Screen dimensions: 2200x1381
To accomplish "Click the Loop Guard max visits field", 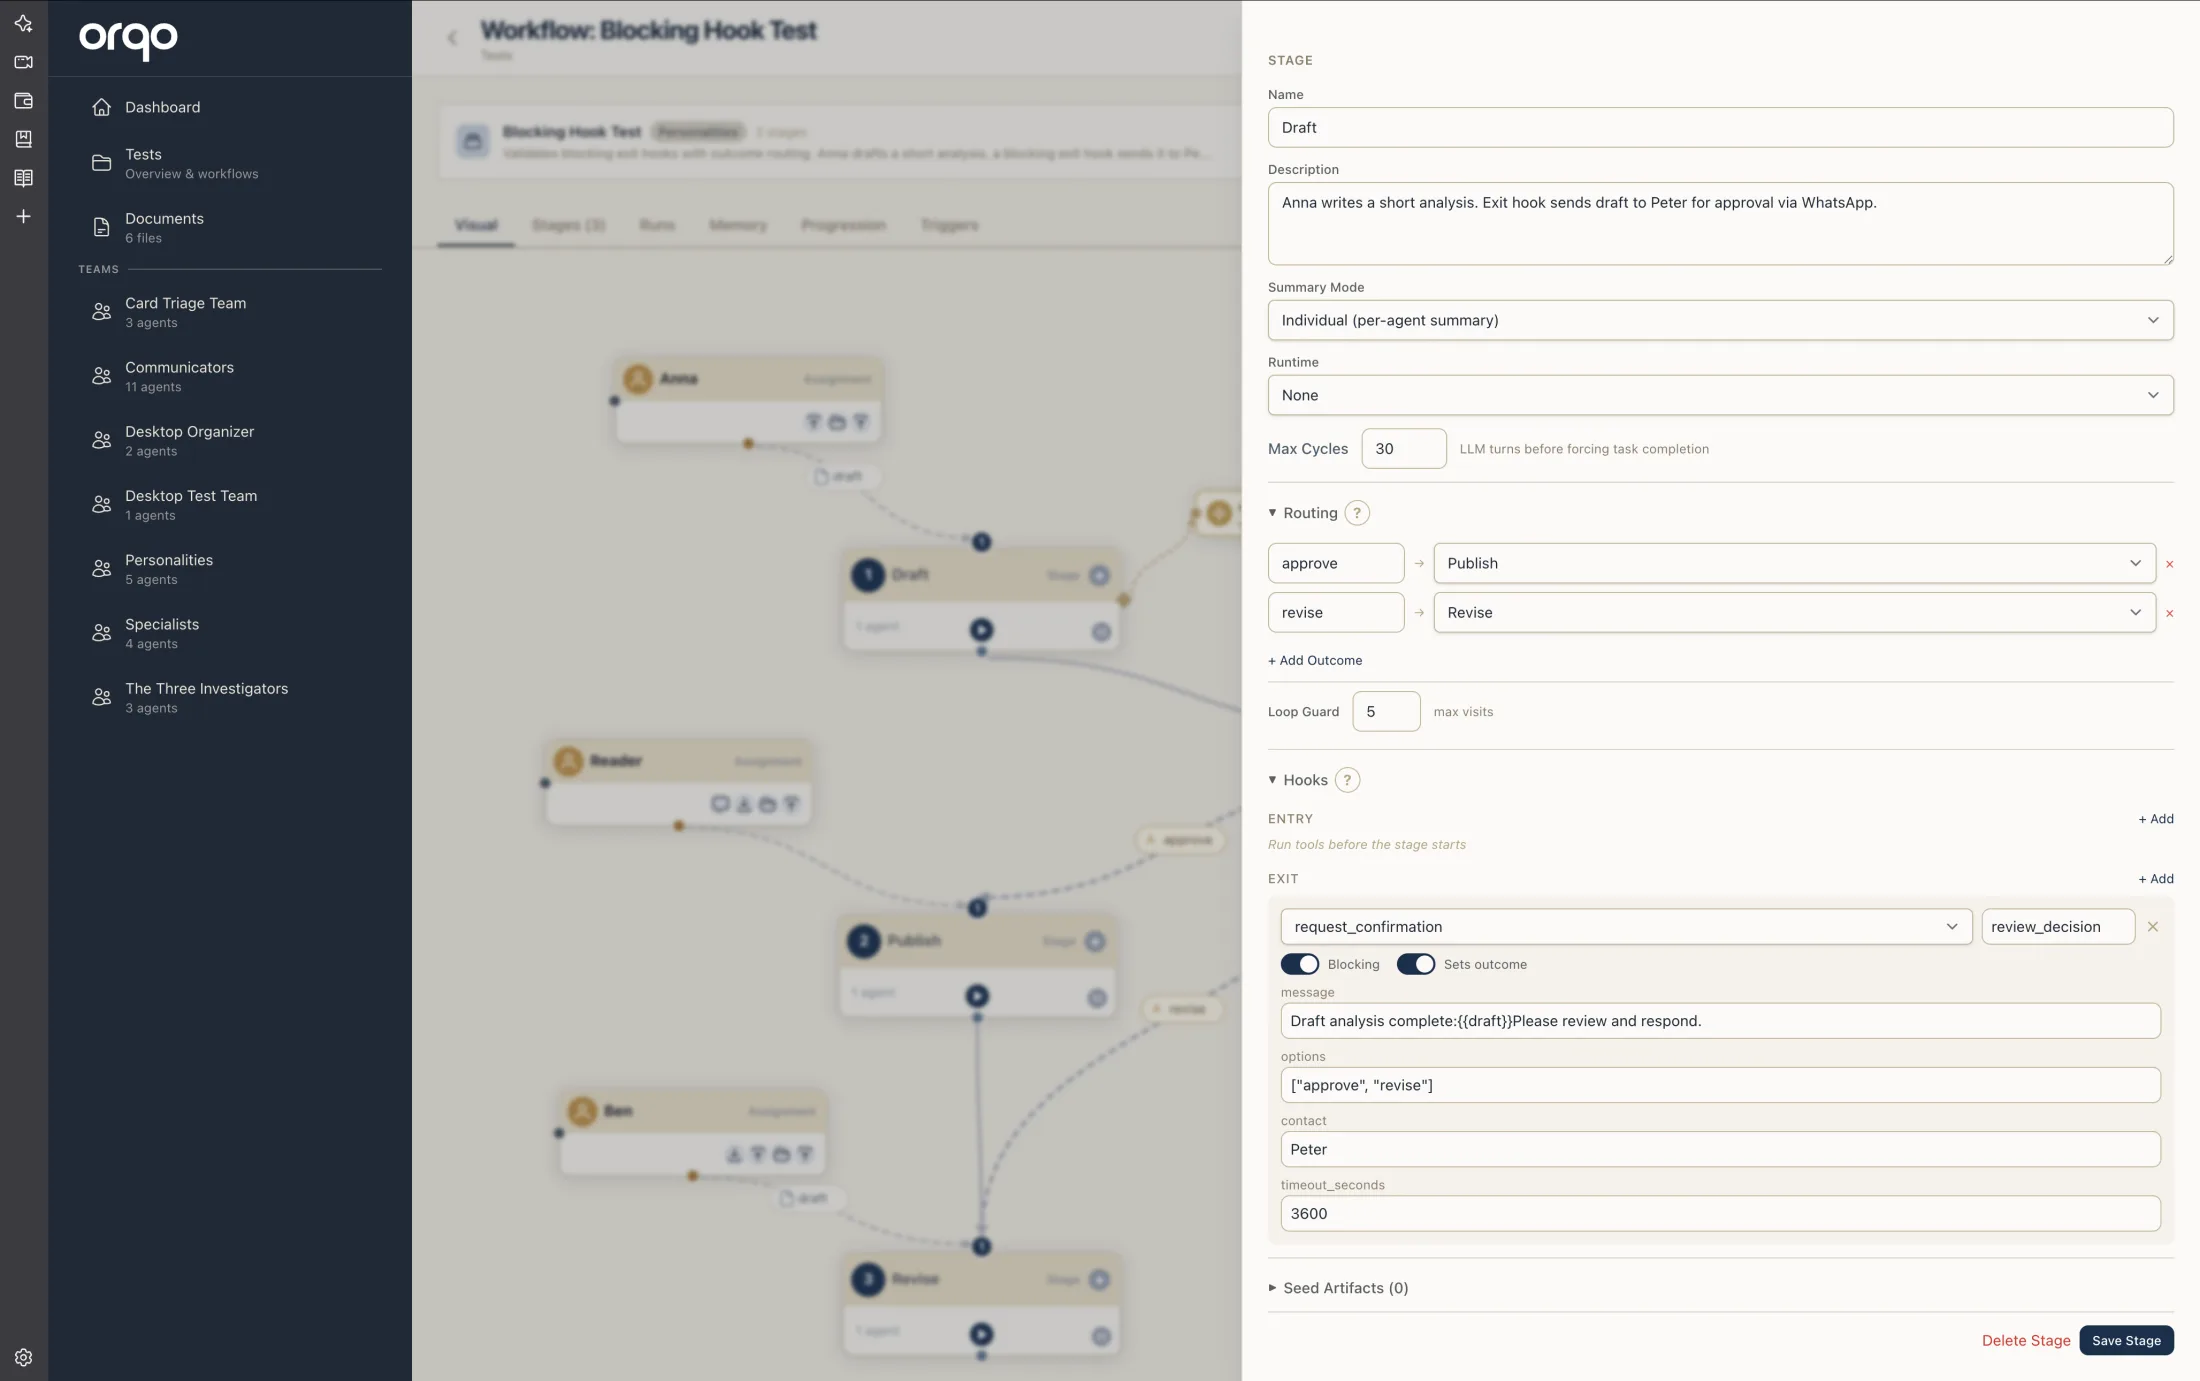I will 1386,711.
